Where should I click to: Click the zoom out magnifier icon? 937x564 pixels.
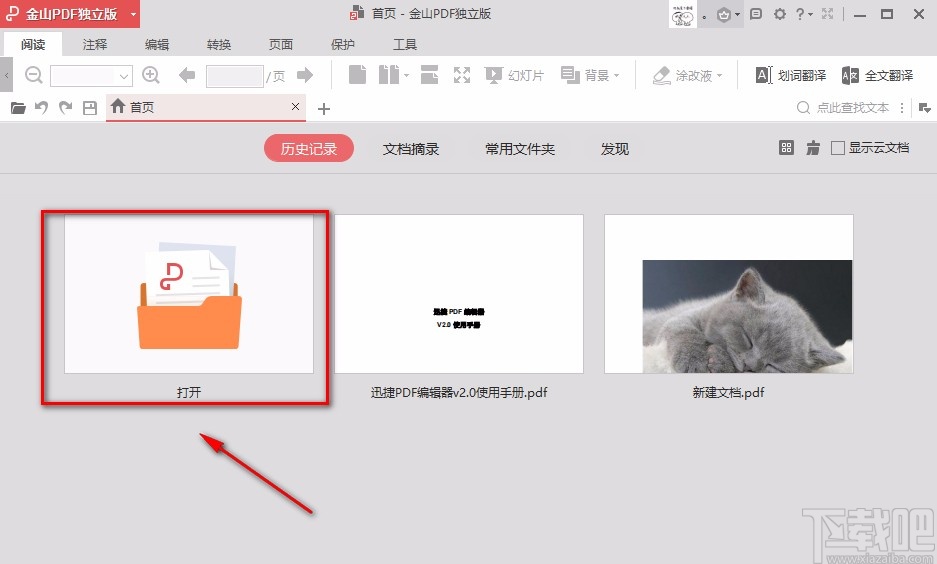pyautogui.click(x=33, y=75)
